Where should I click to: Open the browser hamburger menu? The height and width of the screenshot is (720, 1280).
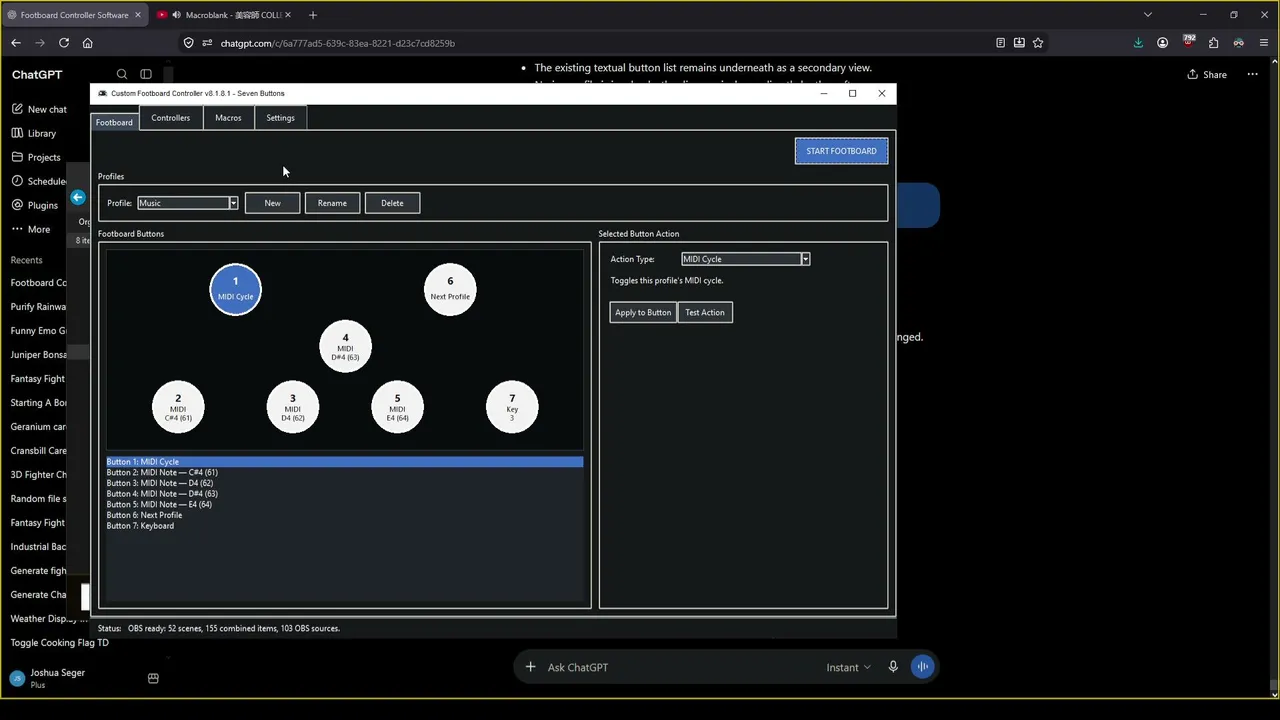(x=1264, y=43)
